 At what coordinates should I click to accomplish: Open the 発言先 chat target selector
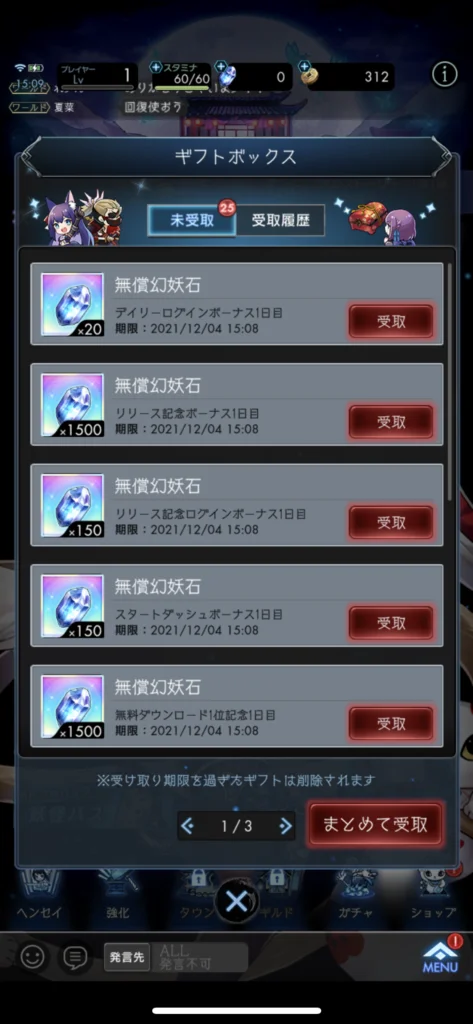pyautogui.click(x=126, y=957)
